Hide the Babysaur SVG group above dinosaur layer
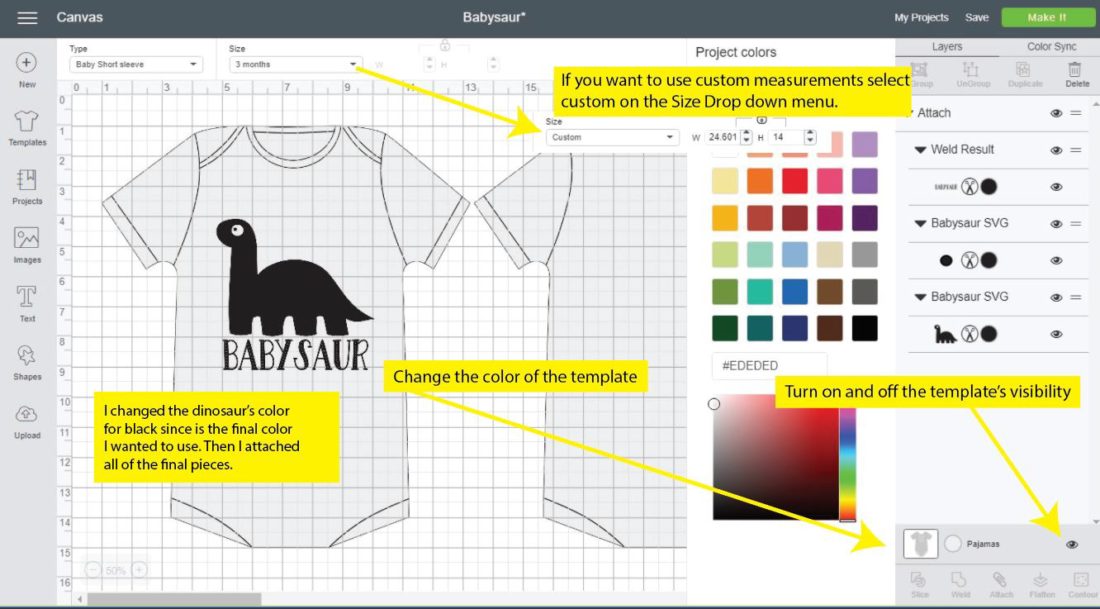Image resolution: width=1100 pixels, height=609 pixels. click(x=1056, y=297)
